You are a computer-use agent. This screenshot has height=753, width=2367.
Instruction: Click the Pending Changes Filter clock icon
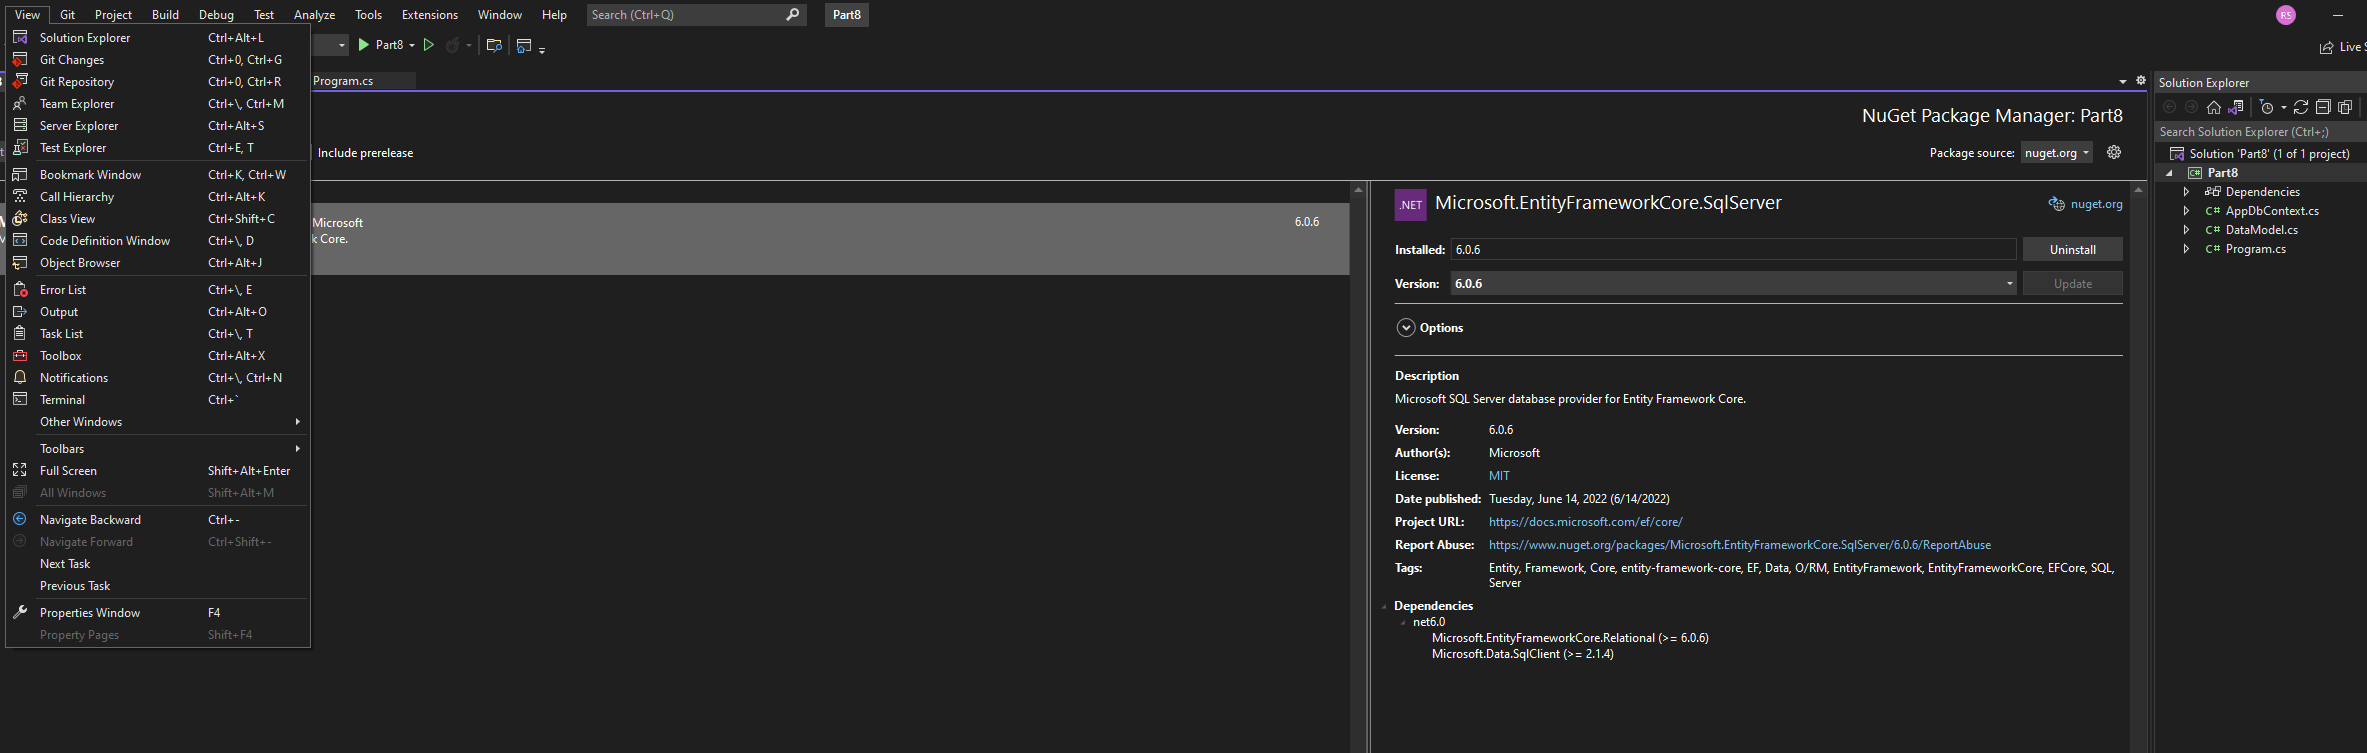[2267, 107]
